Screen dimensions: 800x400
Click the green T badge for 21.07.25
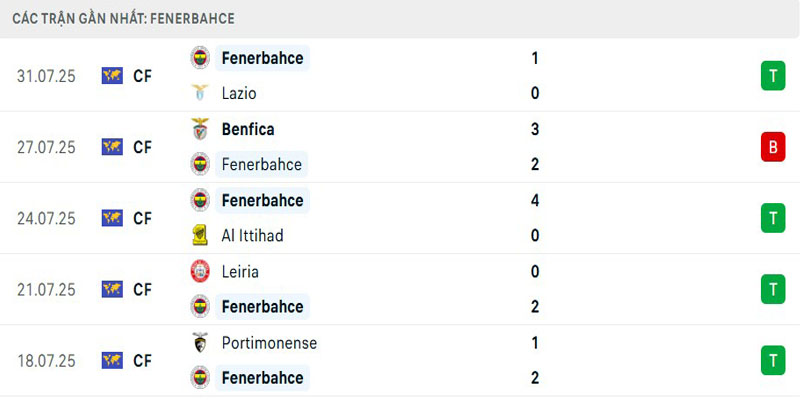coord(772,289)
